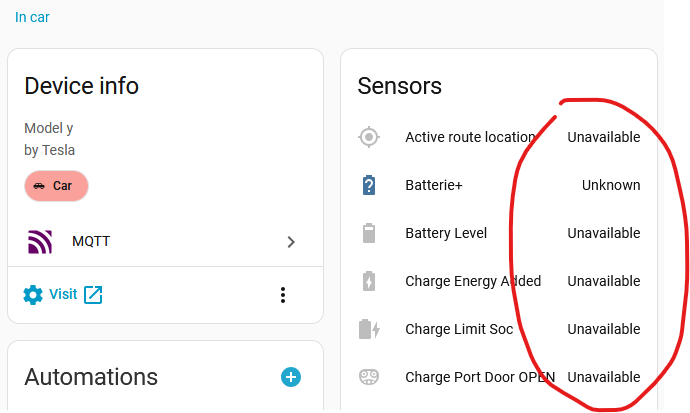Select the Active route location entry
Screen dimensions: 690x413
coord(469,137)
